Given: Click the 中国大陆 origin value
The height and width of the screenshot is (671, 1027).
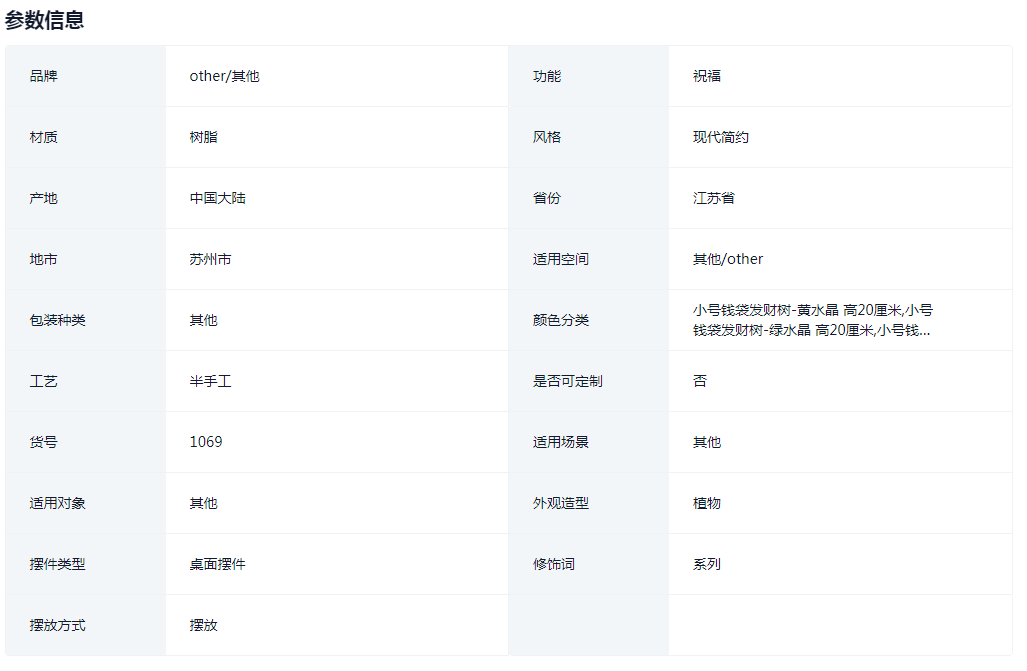Looking at the screenshot, I should coord(219,197).
